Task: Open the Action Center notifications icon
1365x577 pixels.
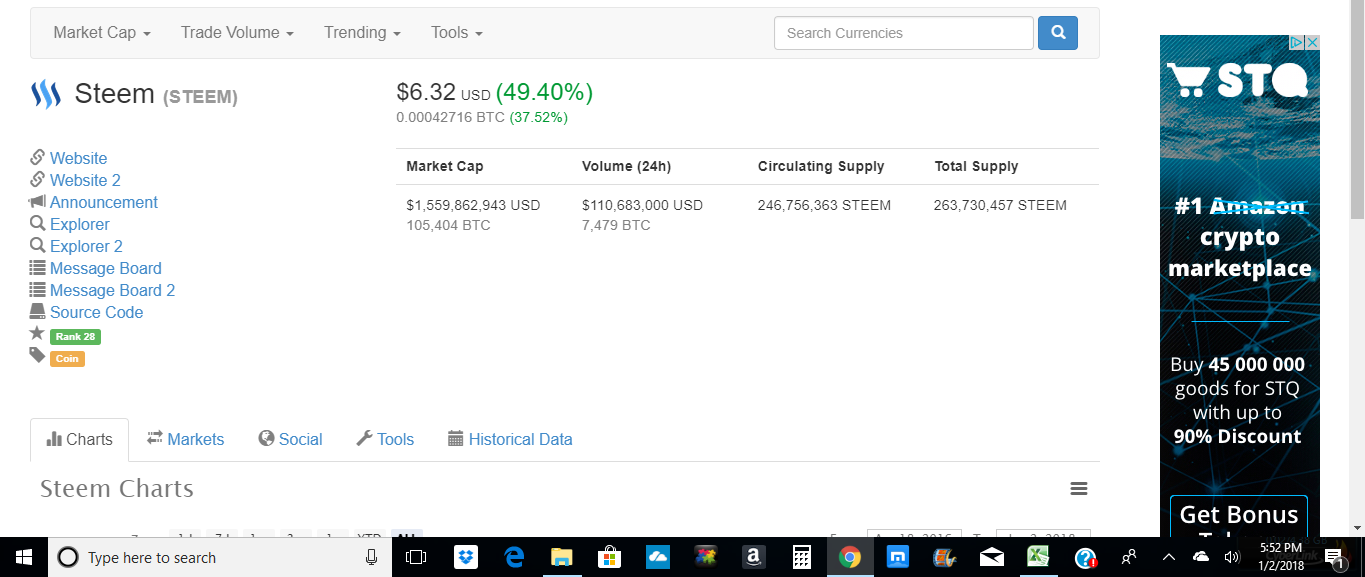Action: coord(1335,557)
